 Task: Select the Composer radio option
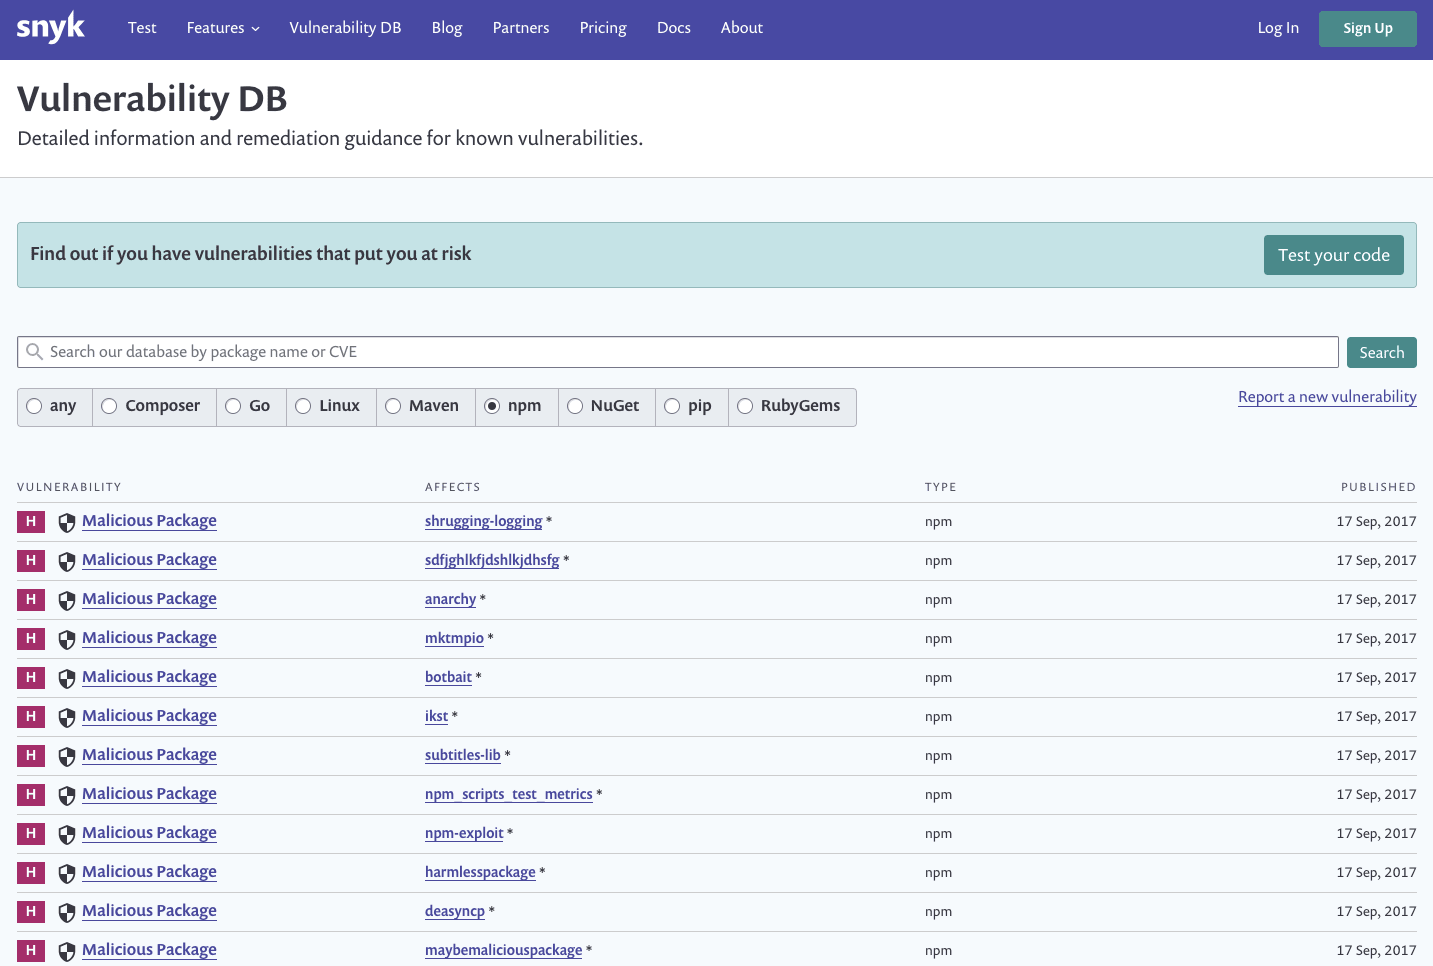109,406
